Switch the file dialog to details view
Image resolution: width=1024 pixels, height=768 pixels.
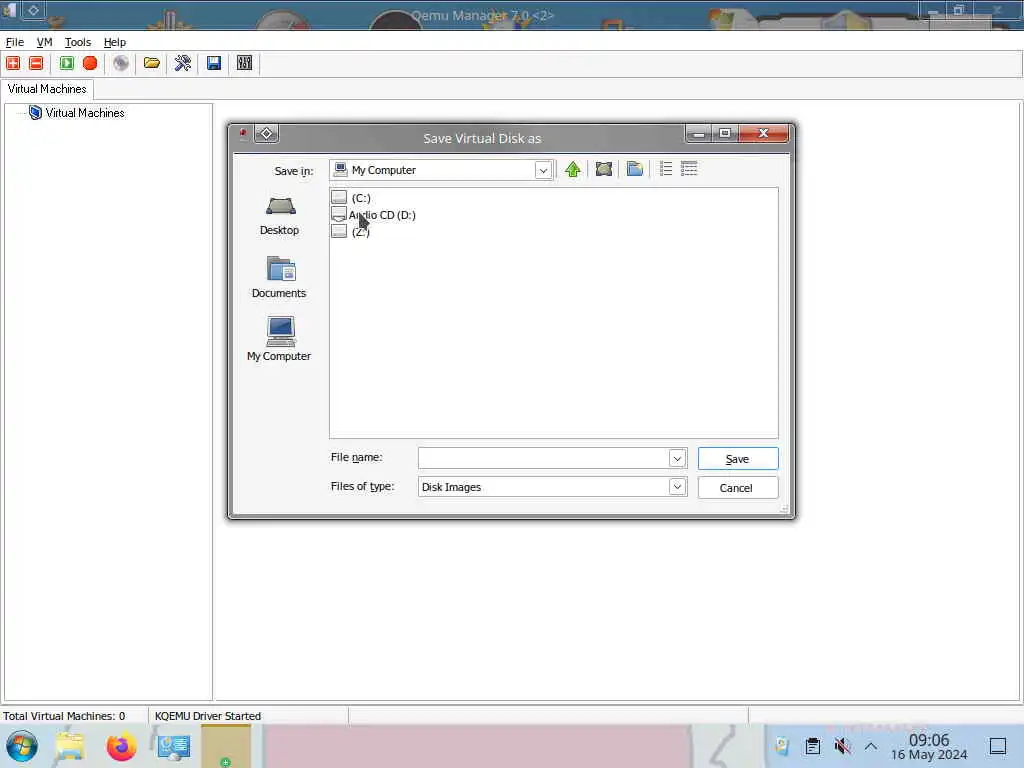click(x=689, y=169)
